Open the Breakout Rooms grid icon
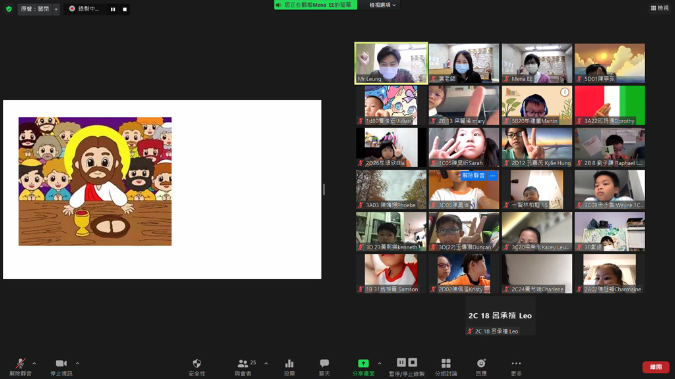 (x=446, y=367)
